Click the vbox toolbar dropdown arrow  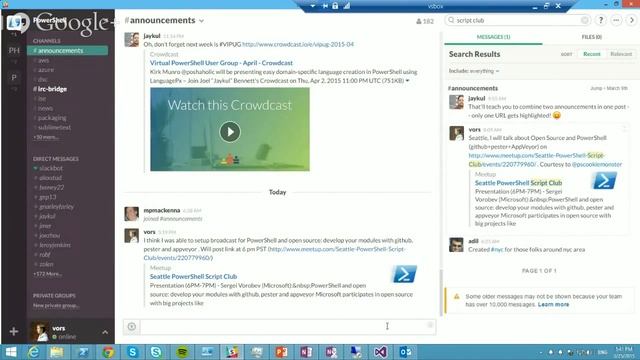click(x=312, y=6)
